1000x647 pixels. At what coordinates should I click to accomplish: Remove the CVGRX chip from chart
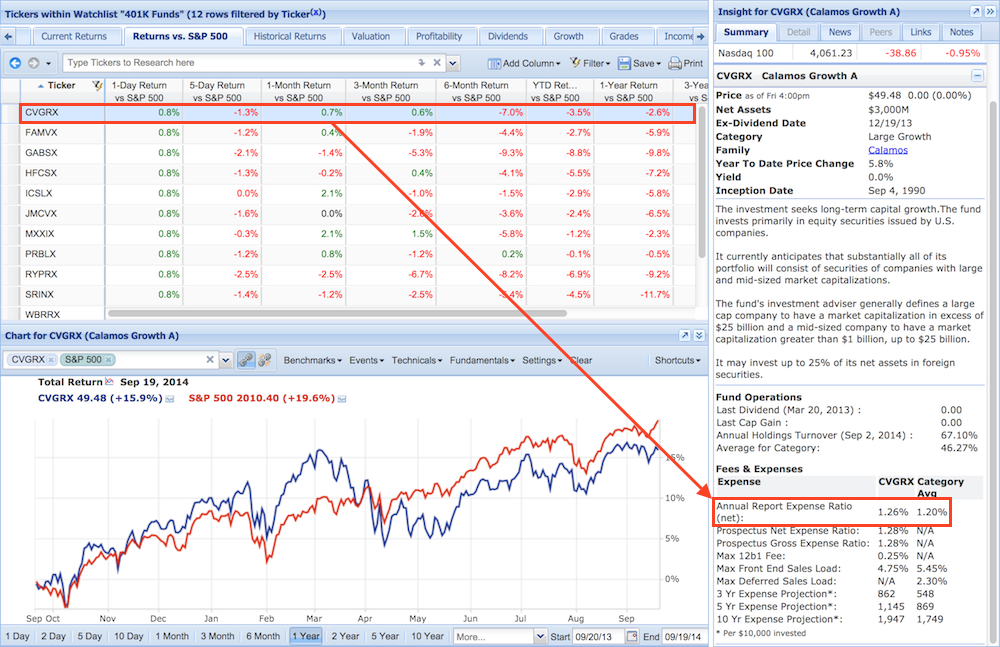[51, 360]
